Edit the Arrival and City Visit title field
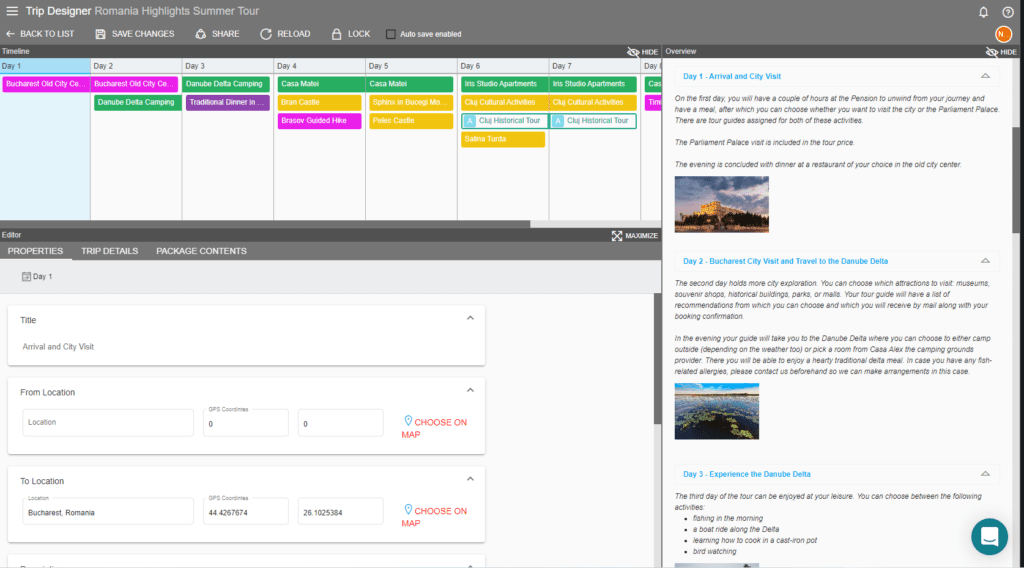The width and height of the screenshot is (1024, 568). [x=246, y=347]
